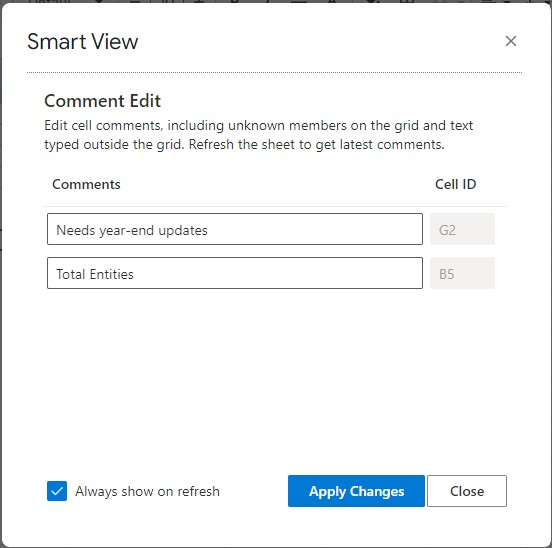Click the Smart View dialog title
552x548 pixels.
(x=83, y=42)
